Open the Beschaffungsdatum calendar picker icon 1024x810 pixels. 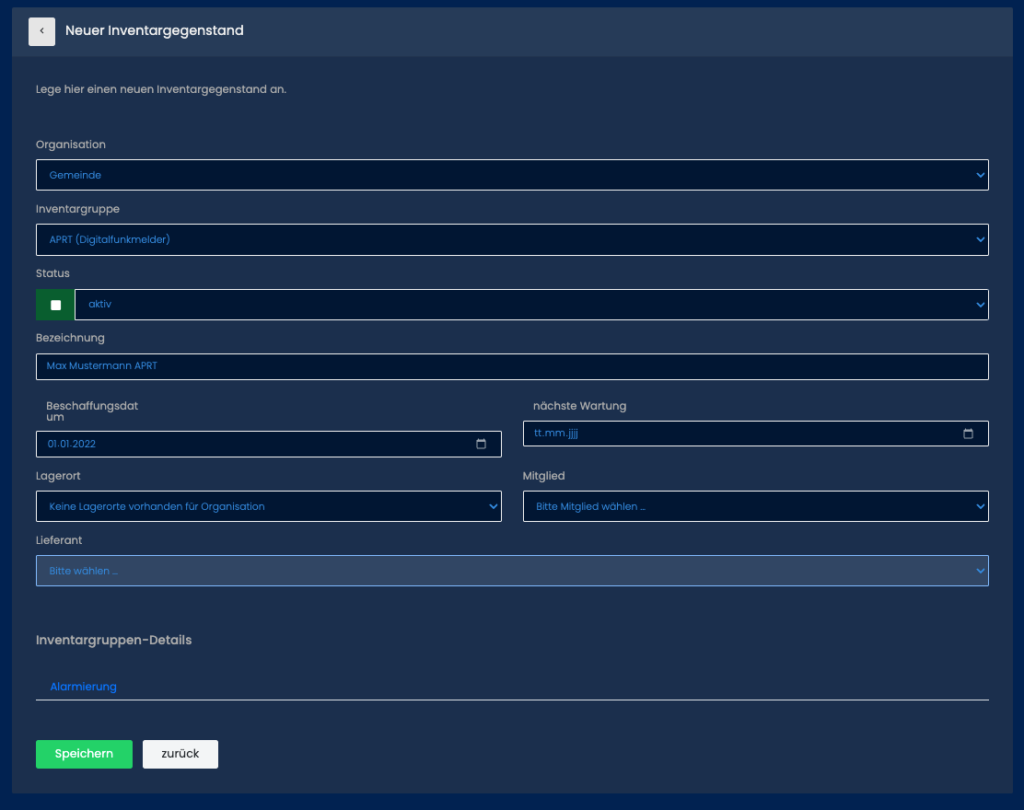(x=481, y=444)
